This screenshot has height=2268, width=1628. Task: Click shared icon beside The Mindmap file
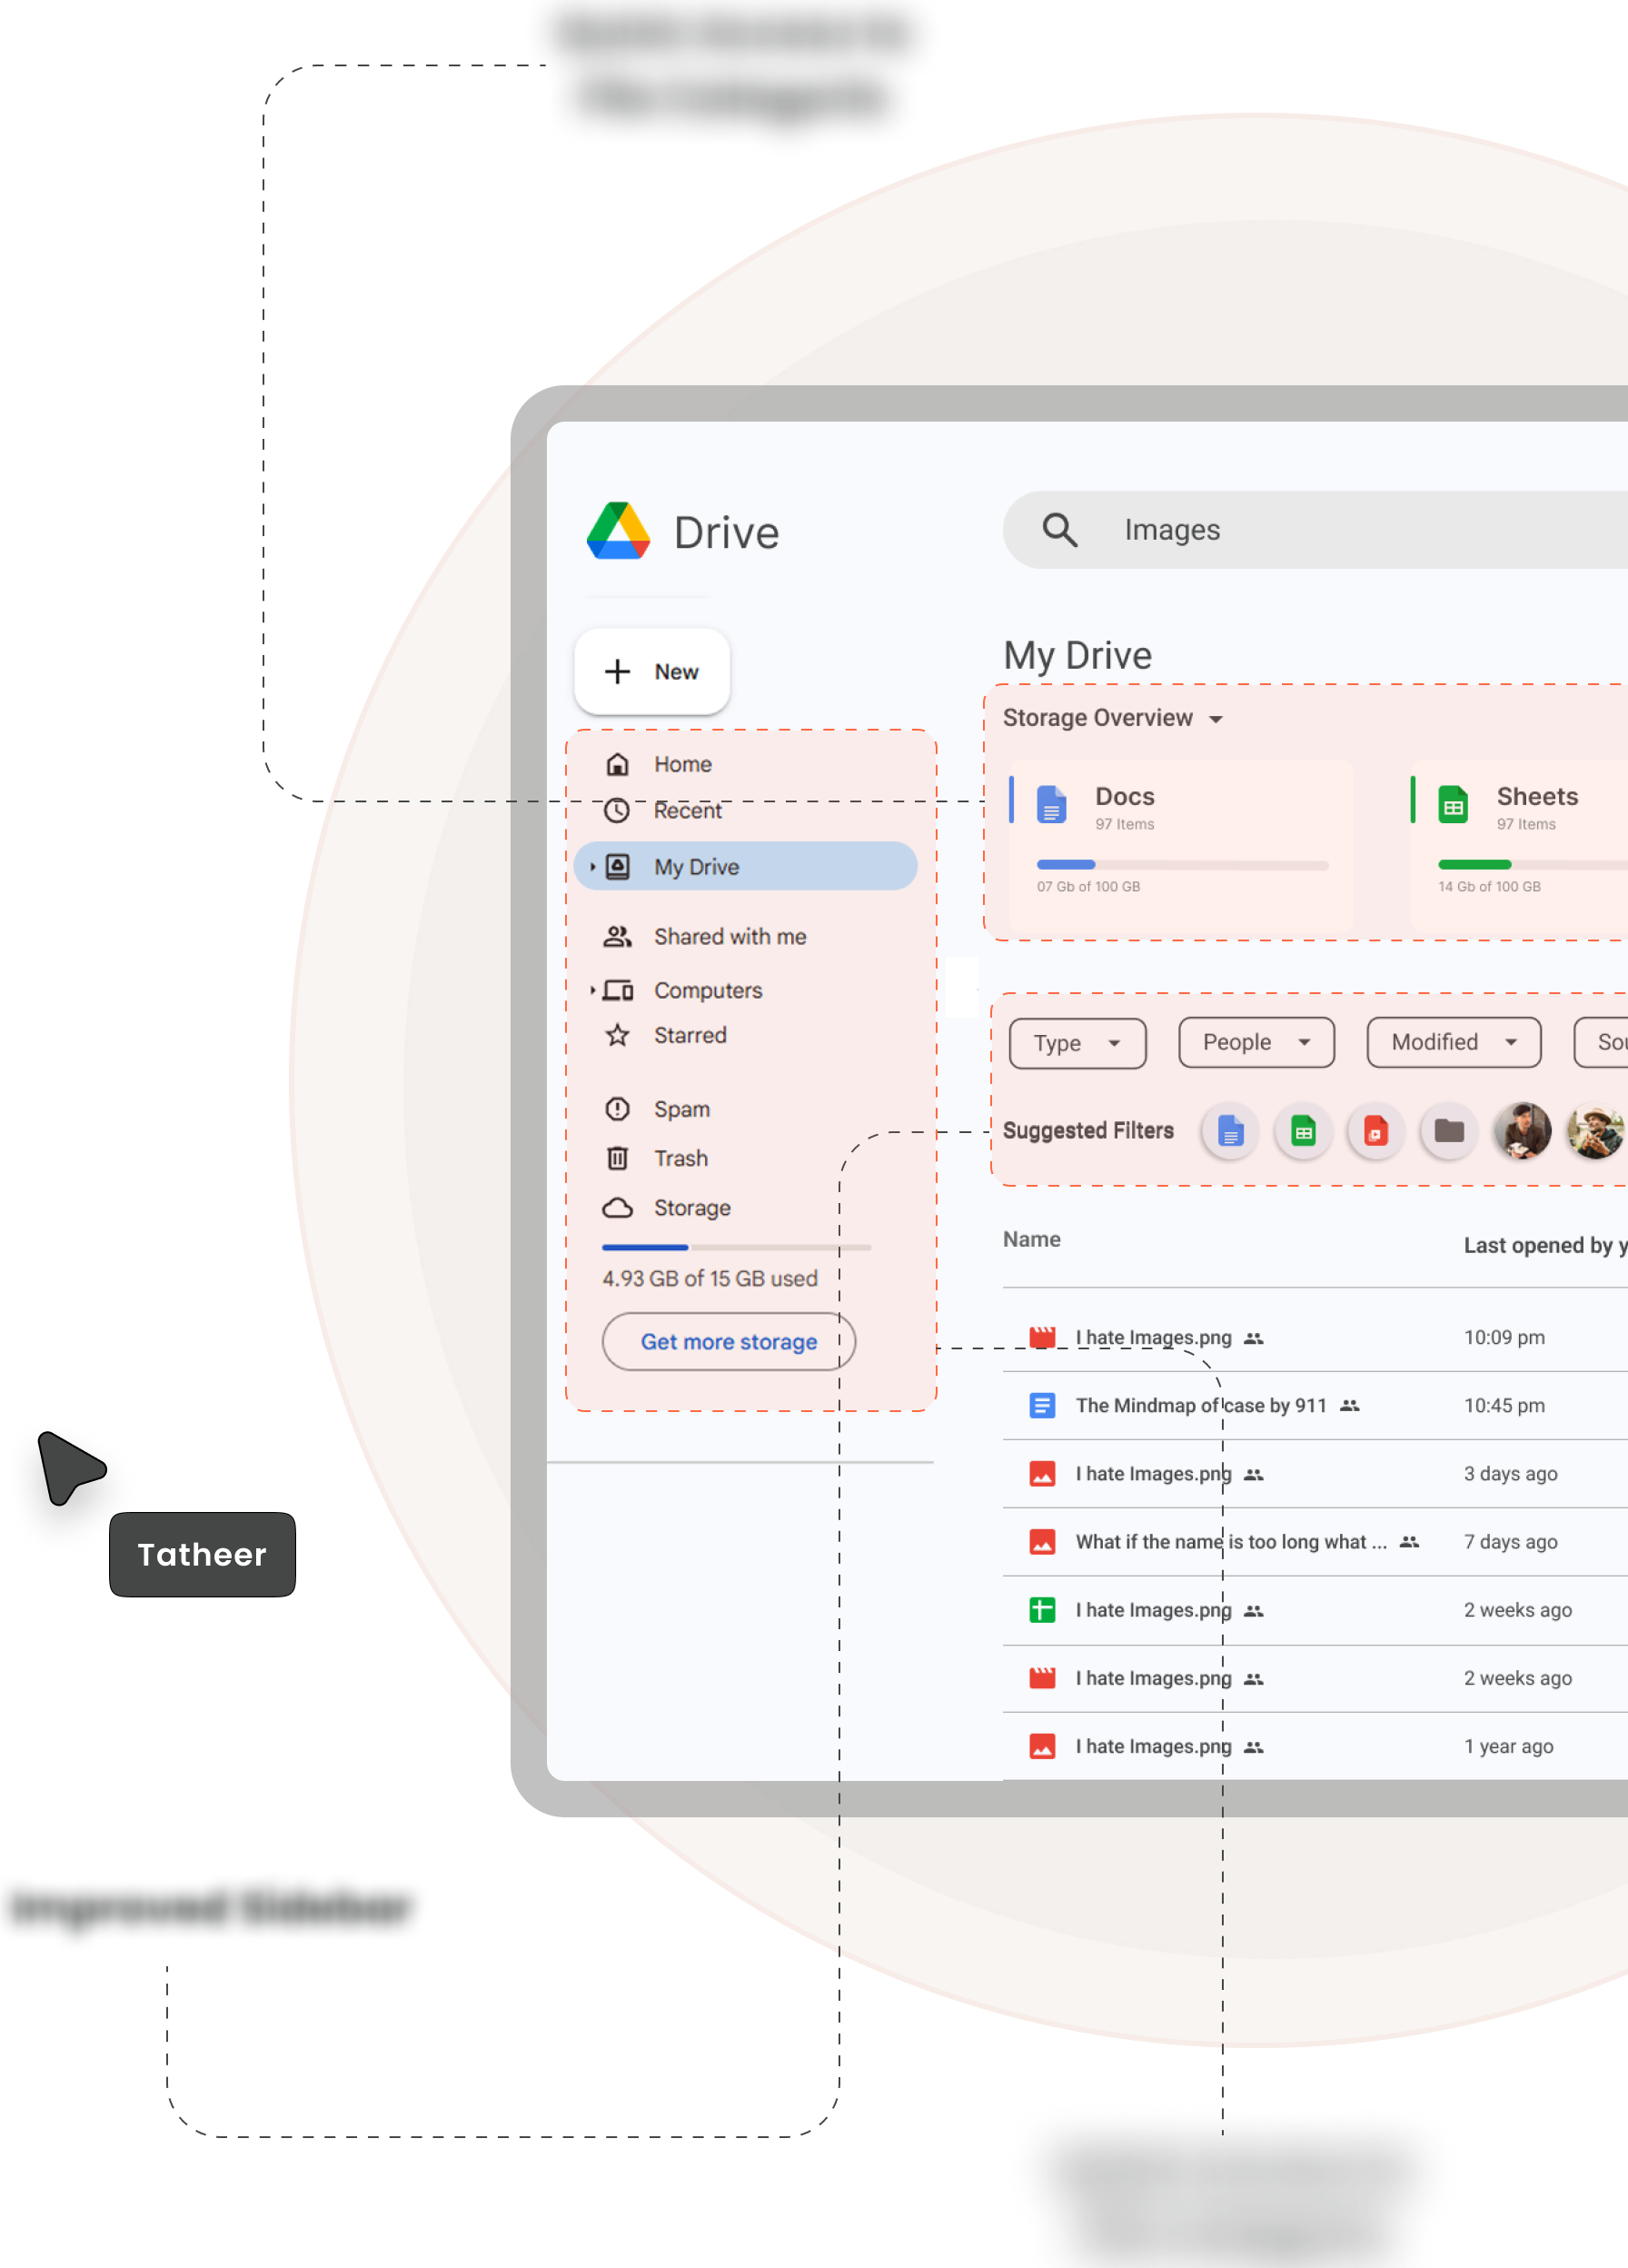(x=1349, y=1405)
